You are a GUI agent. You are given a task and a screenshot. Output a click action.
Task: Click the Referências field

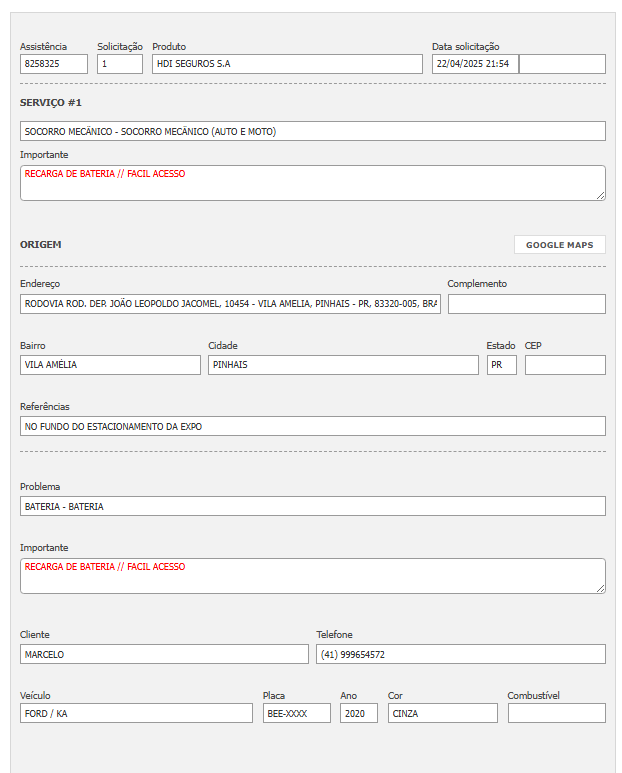click(312, 426)
